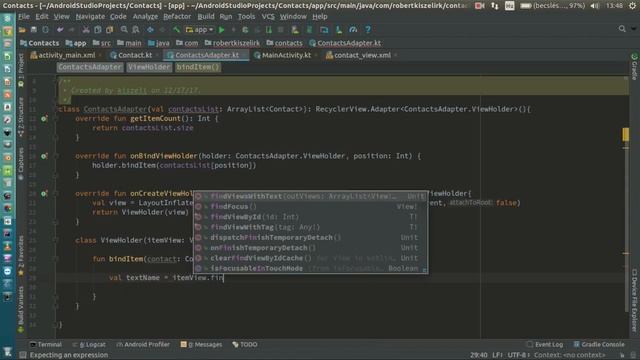640x360 pixels.
Task: Switch to the MainActivity.kt tab
Action: pos(286,55)
